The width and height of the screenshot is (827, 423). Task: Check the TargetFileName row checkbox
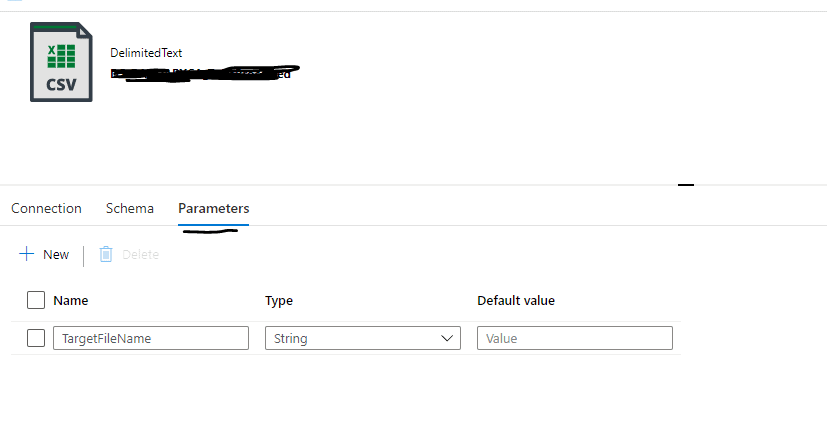[x=36, y=338]
